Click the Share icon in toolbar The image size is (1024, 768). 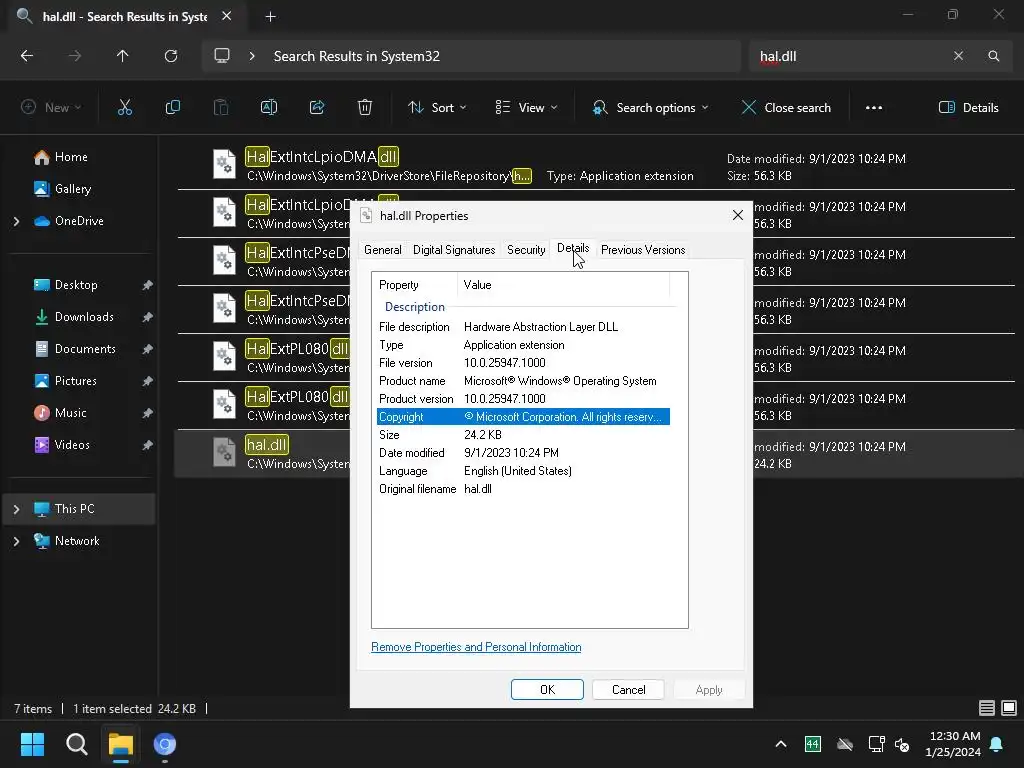point(317,108)
